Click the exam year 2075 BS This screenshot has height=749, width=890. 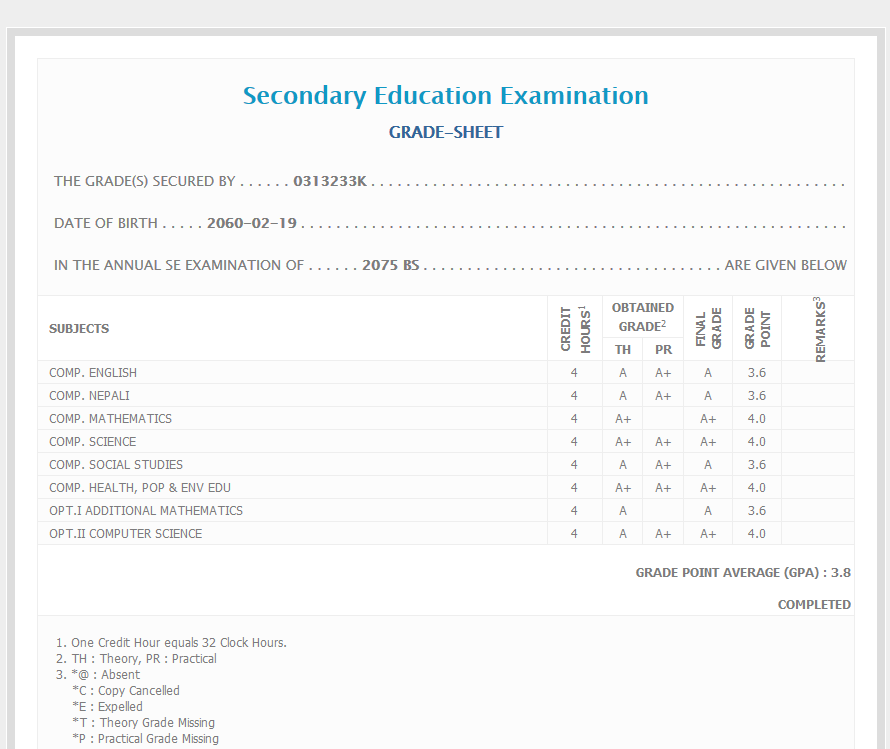390,265
